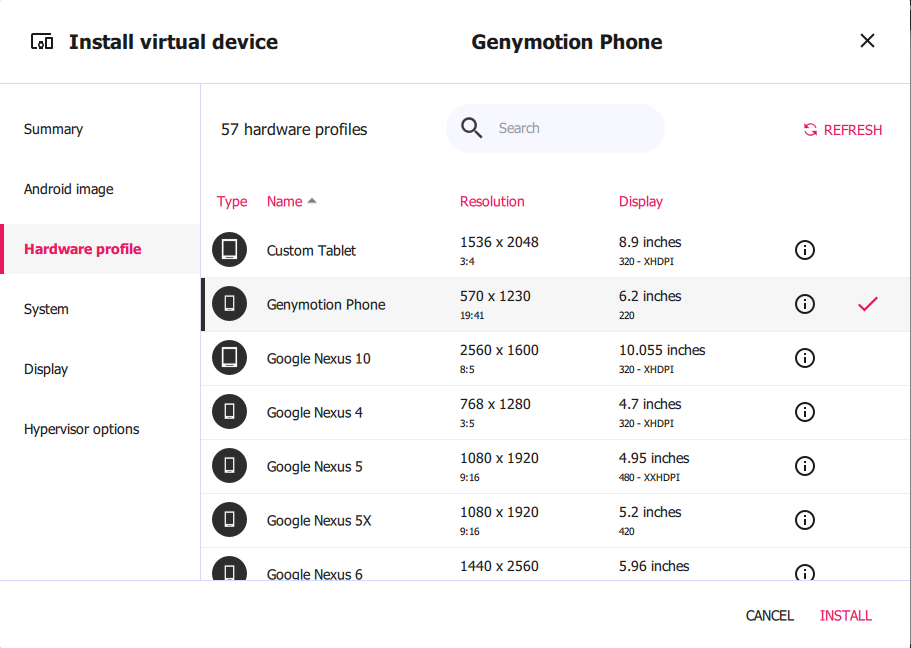Click the search magnifier icon
The width and height of the screenshot is (911, 648).
[x=471, y=128]
